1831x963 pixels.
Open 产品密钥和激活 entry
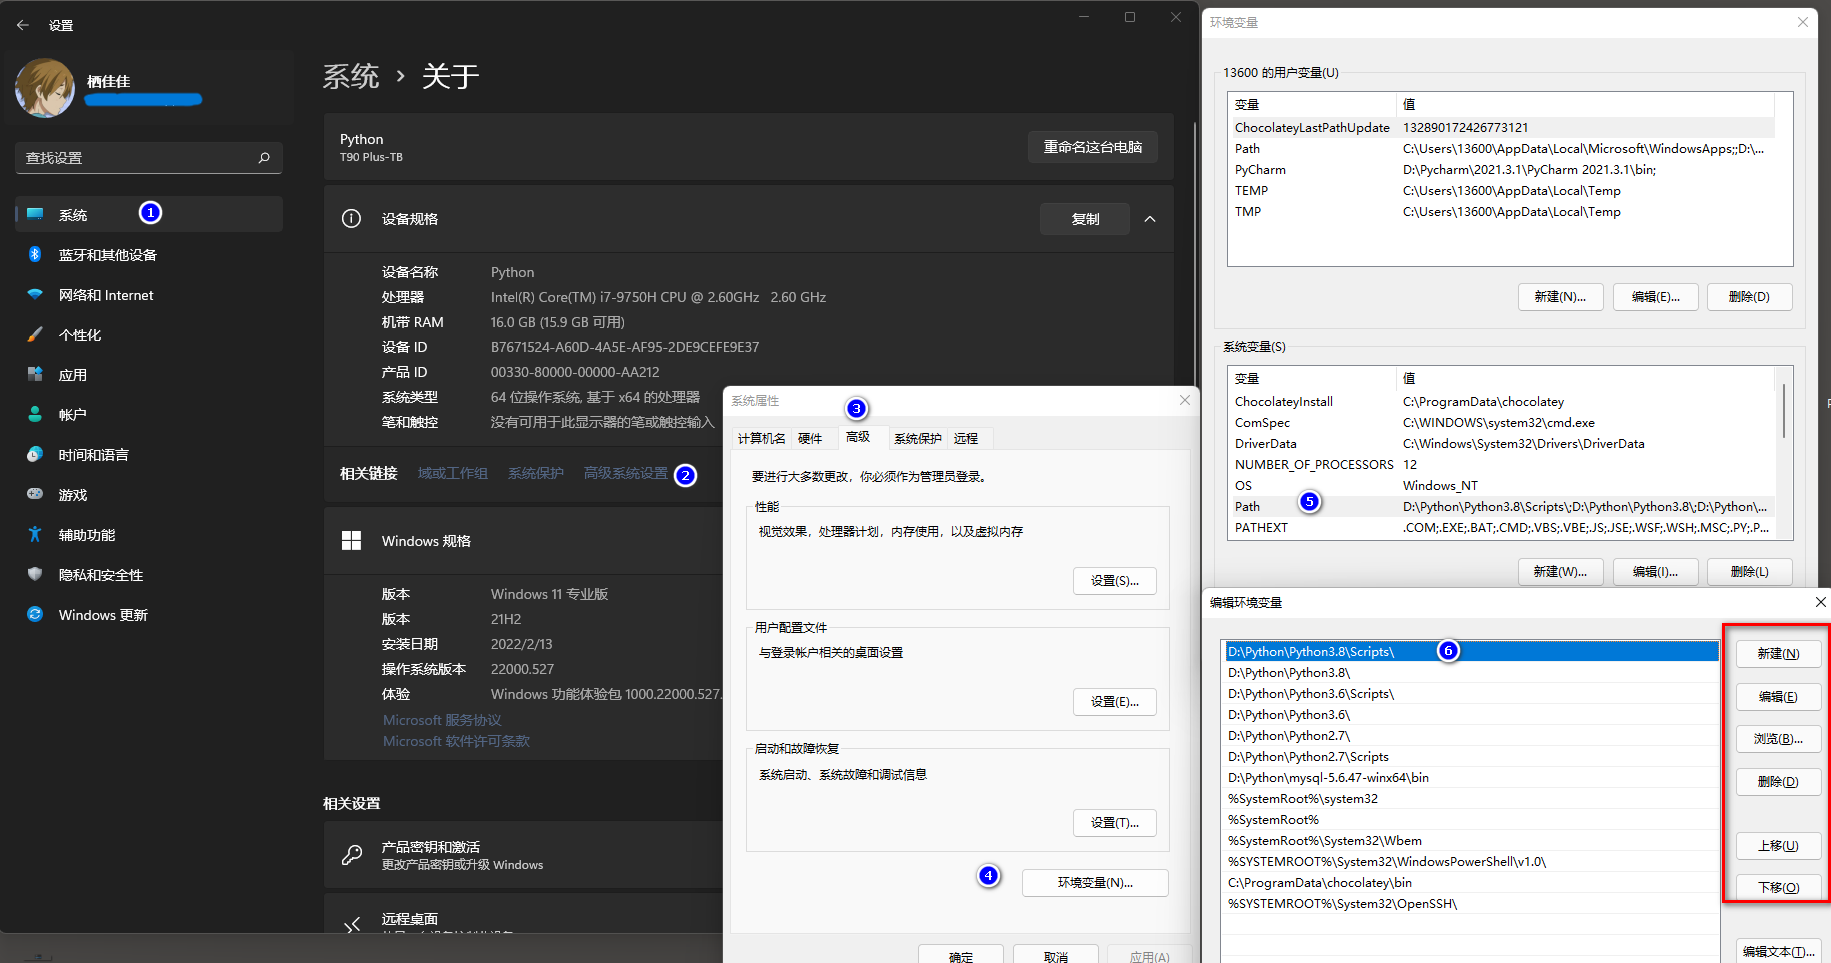click(523, 855)
